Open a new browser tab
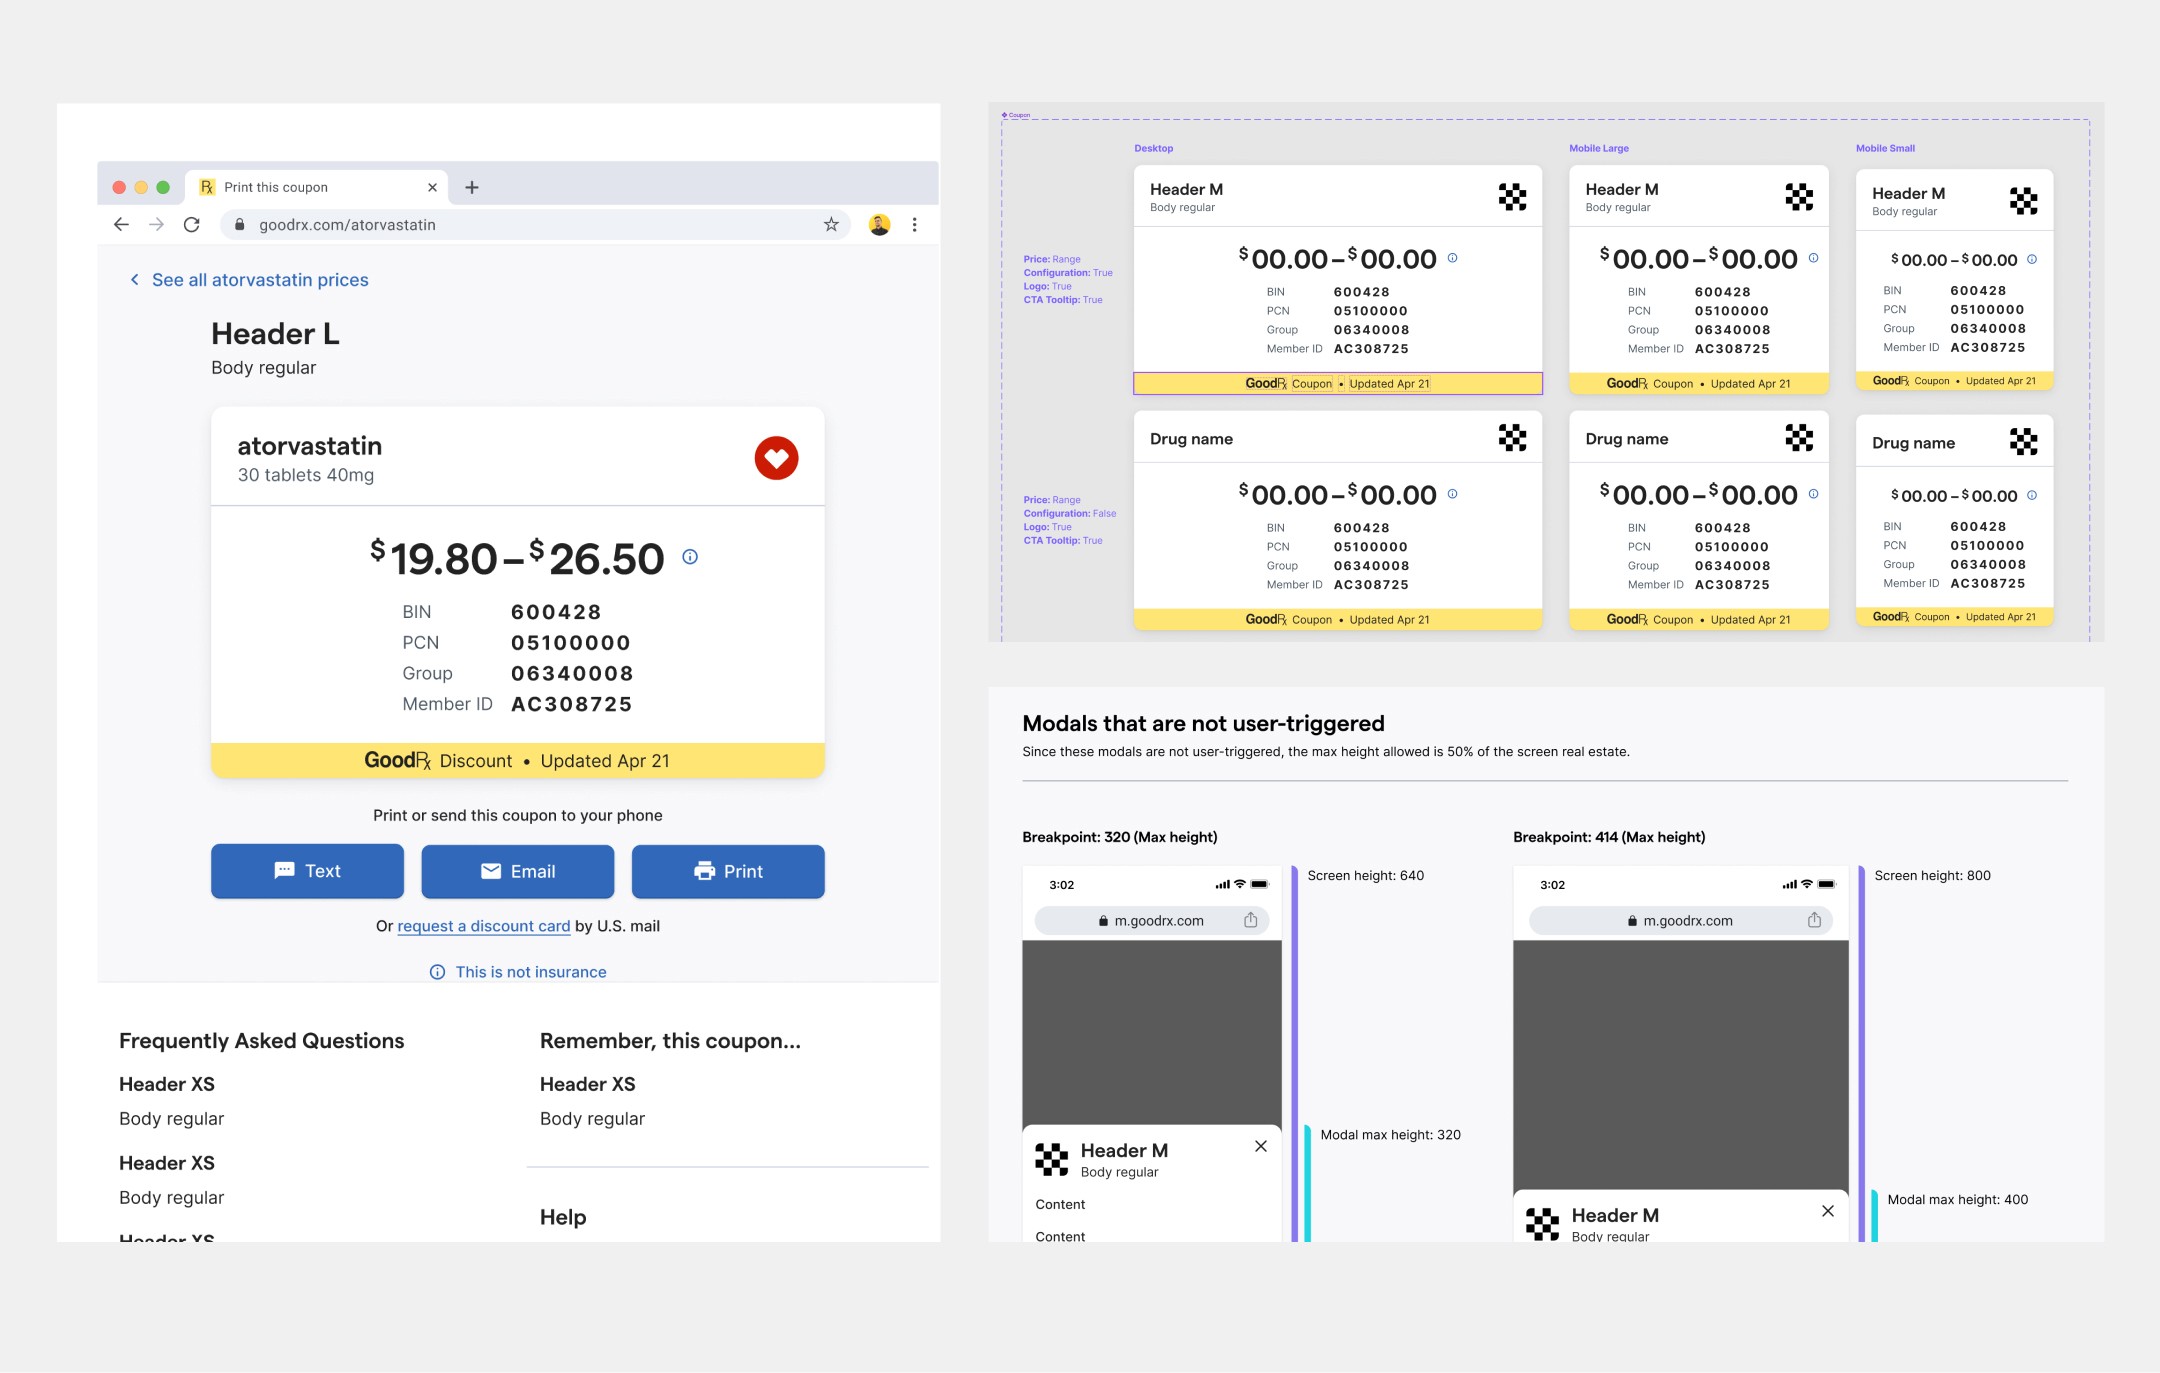The height and width of the screenshot is (1373, 2160). pos(472,187)
